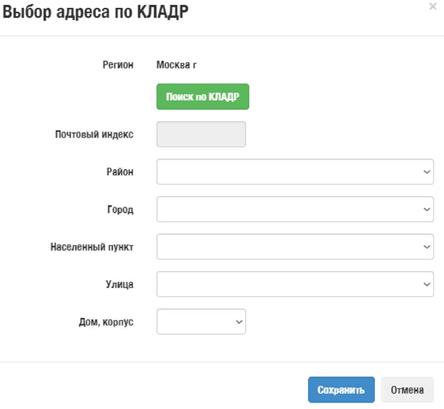Viewport: 444px width, 409px height.
Task: Click the chevron arrow in Город field
Action: (x=427, y=209)
